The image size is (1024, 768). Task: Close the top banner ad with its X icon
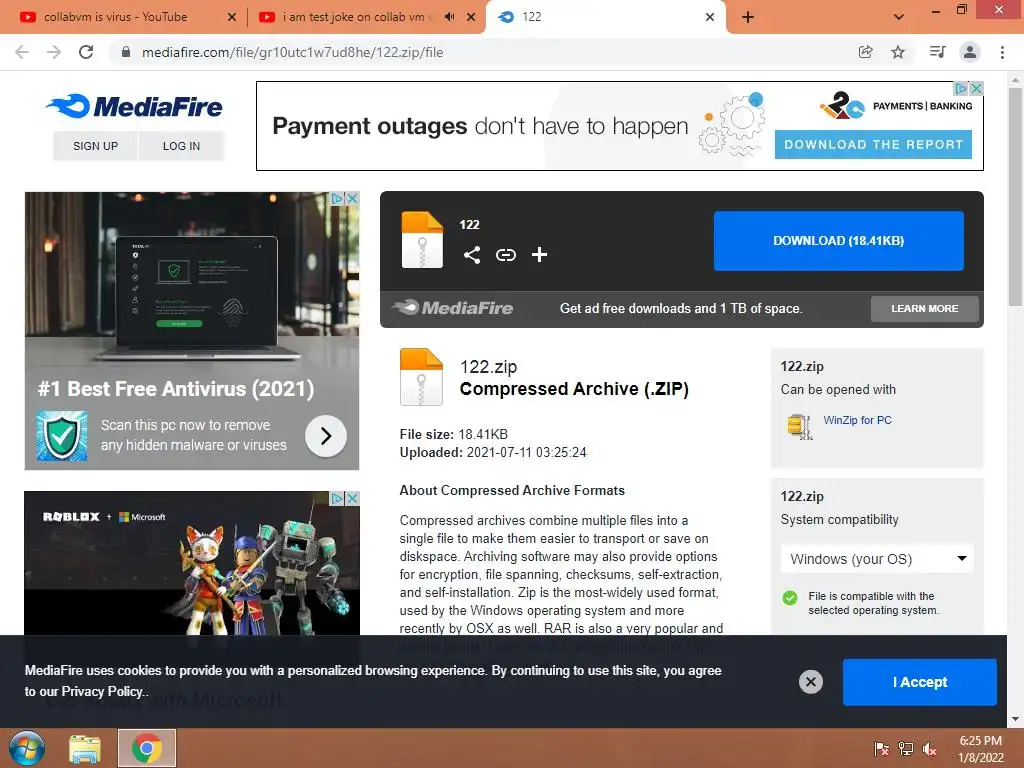pos(976,88)
